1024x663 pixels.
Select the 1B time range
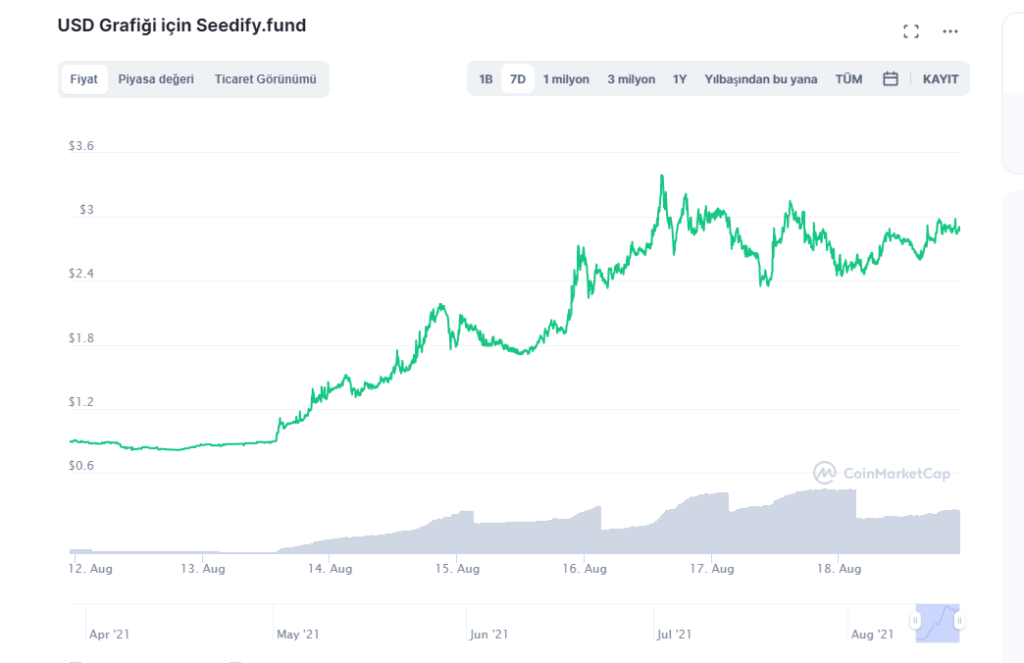486,79
